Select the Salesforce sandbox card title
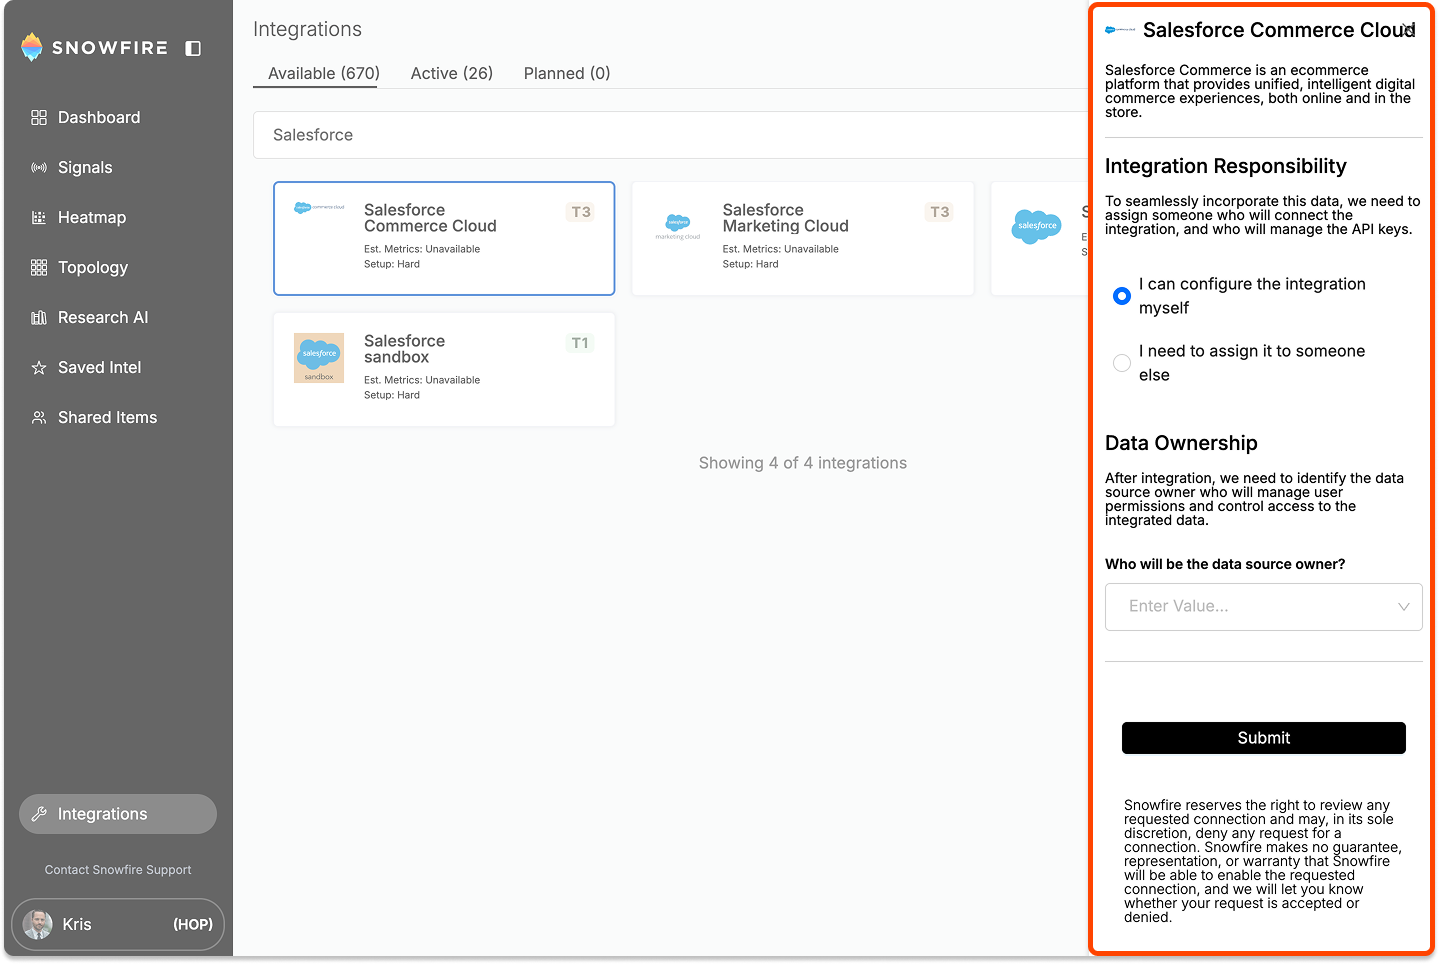This screenshot has height=964, width=1439. tap(404, 349)
